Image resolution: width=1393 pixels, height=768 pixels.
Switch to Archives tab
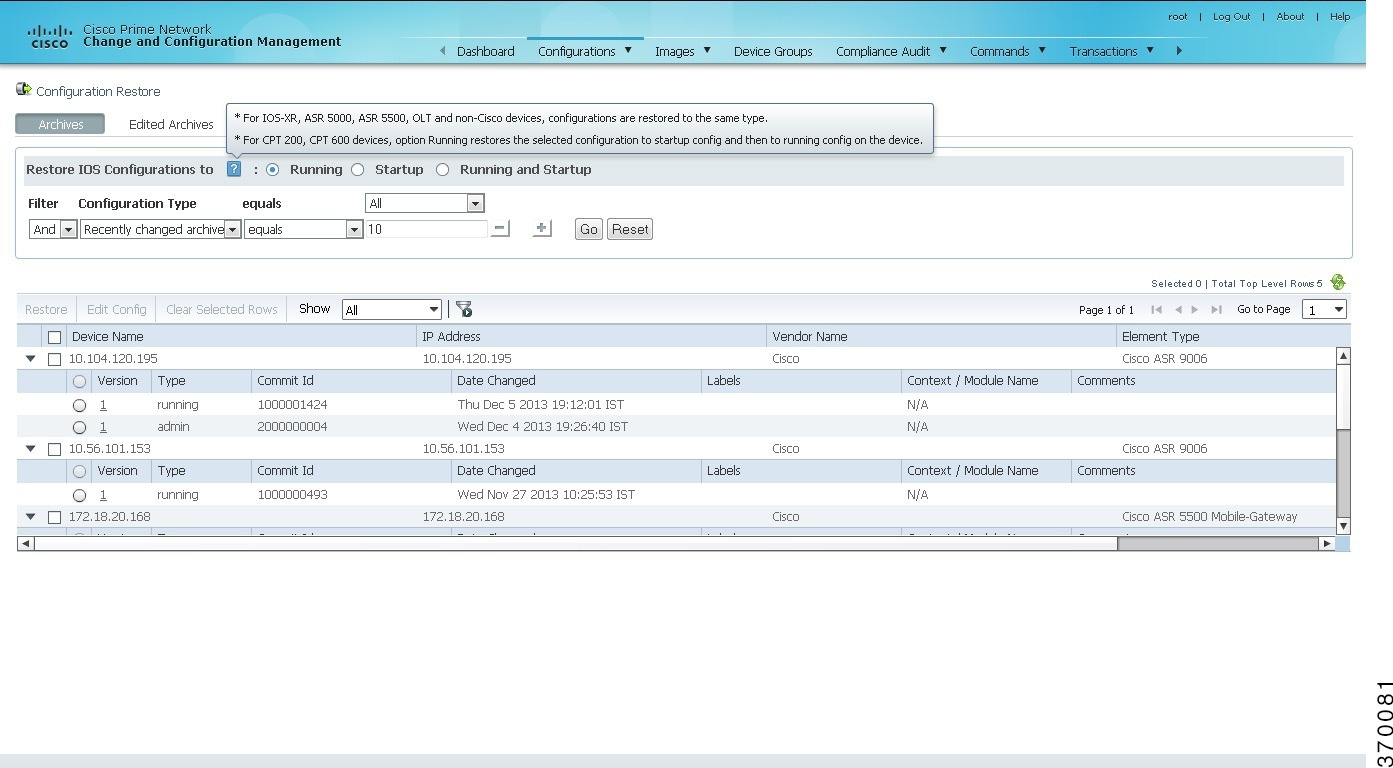61,124
